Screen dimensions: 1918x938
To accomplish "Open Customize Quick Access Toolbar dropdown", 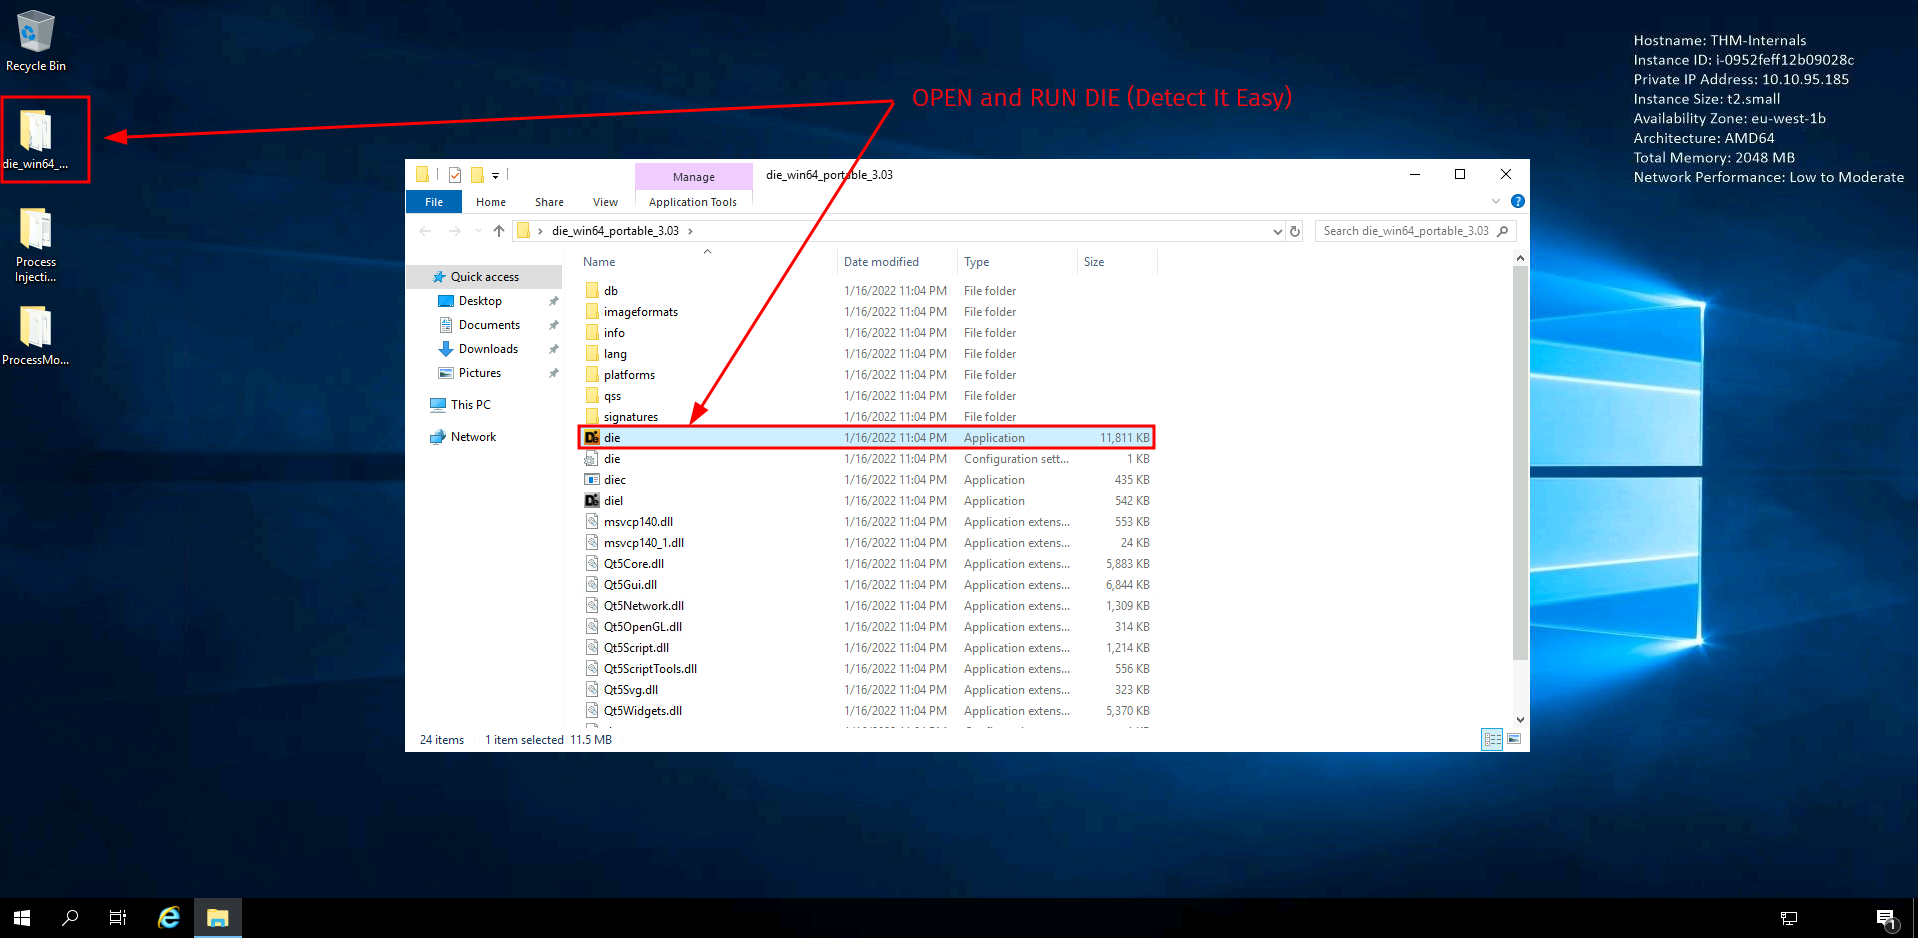I will click(495, 176).
